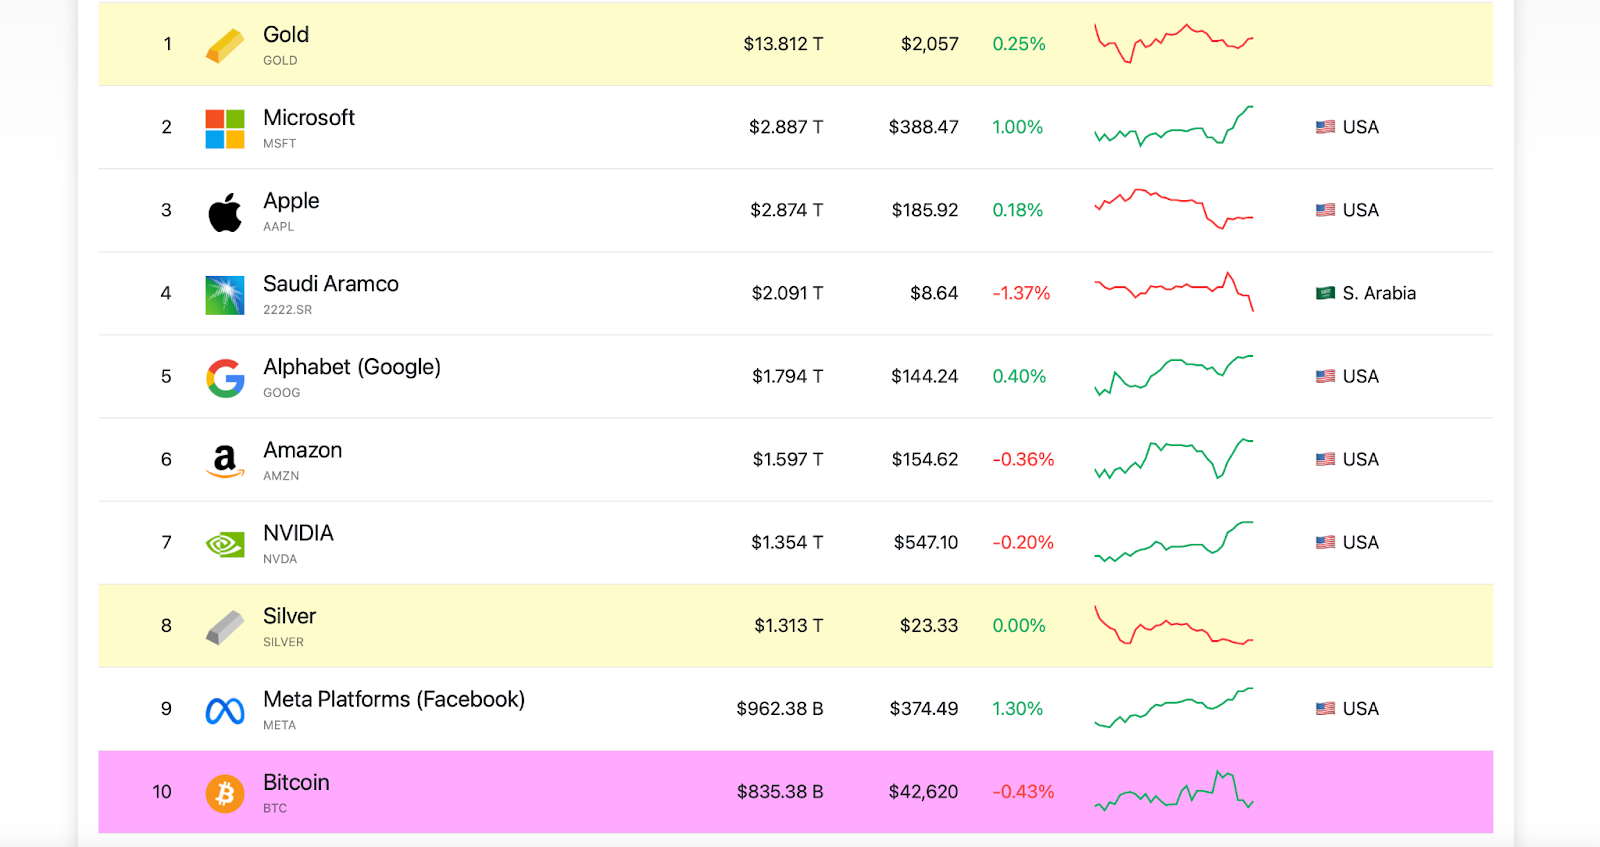
Task: Click the USA flag in Amazon row
Action: [1325, 459]
